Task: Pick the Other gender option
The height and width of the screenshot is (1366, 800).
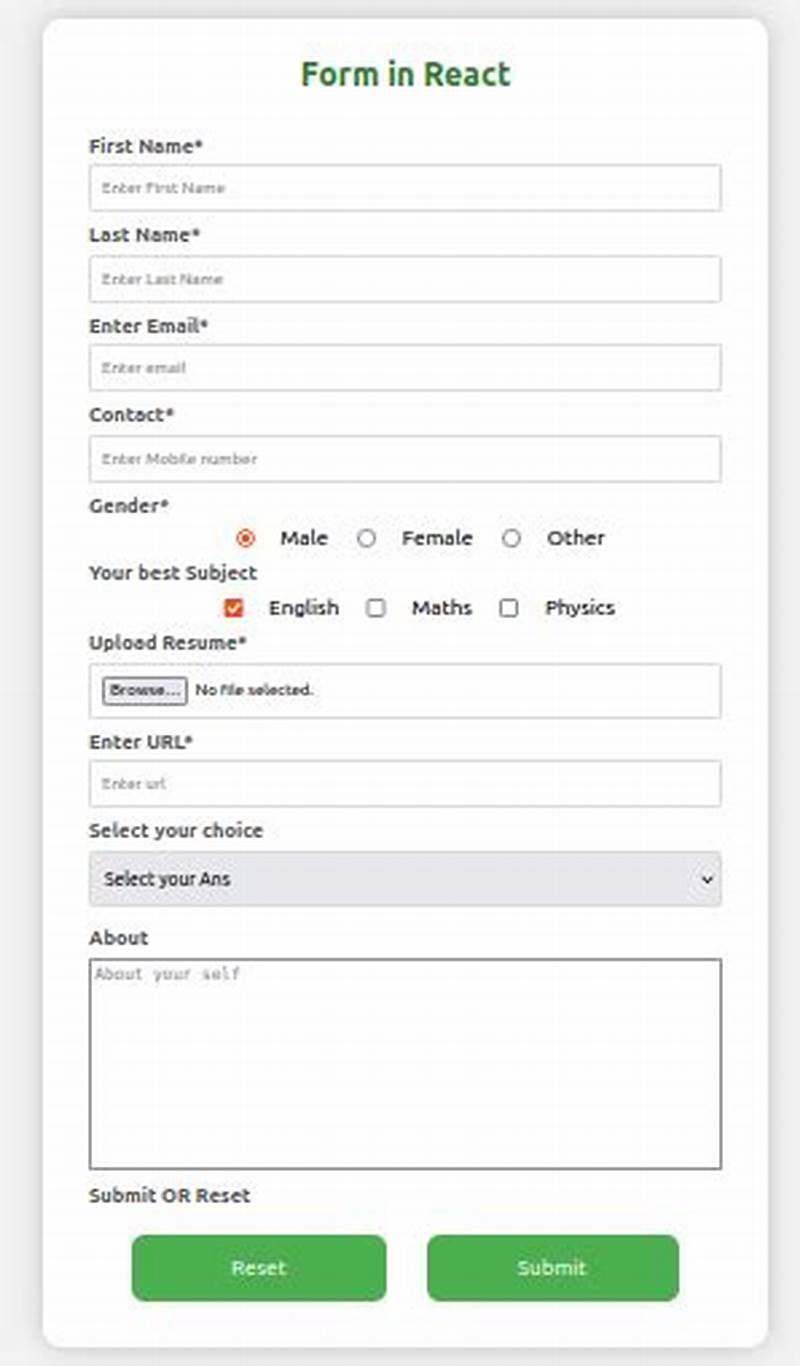Action: (512, 538)
